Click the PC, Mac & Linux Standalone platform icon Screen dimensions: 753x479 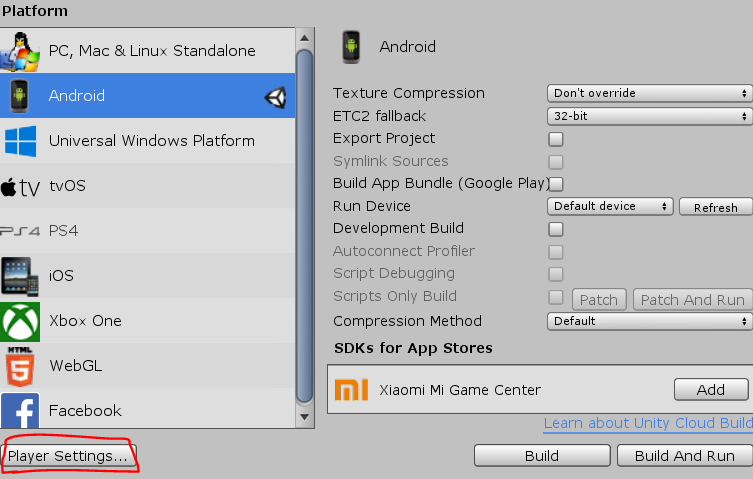click(x=20, y=51)
